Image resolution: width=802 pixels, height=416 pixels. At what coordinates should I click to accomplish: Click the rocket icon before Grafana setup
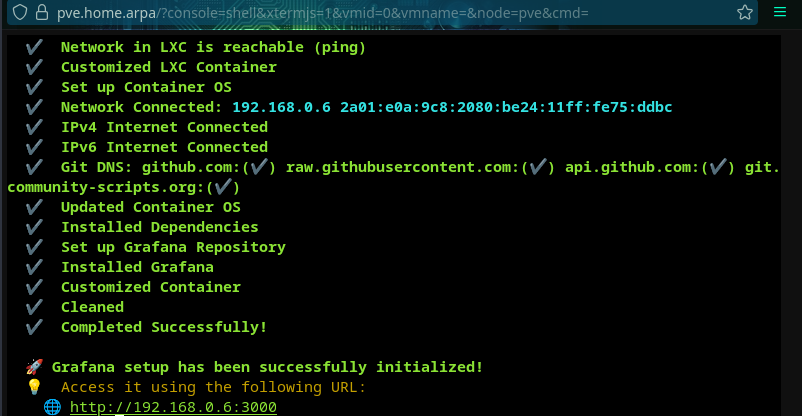34,367
